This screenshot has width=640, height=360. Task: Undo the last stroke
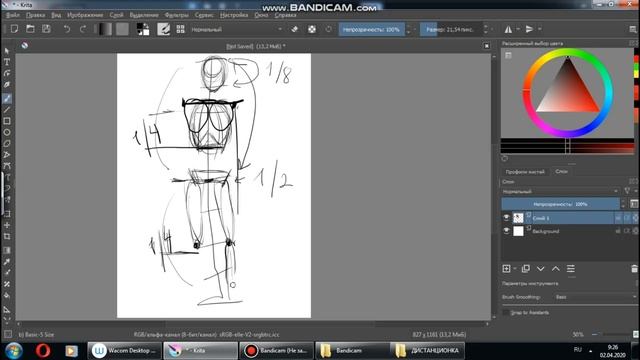pos(67,29)
